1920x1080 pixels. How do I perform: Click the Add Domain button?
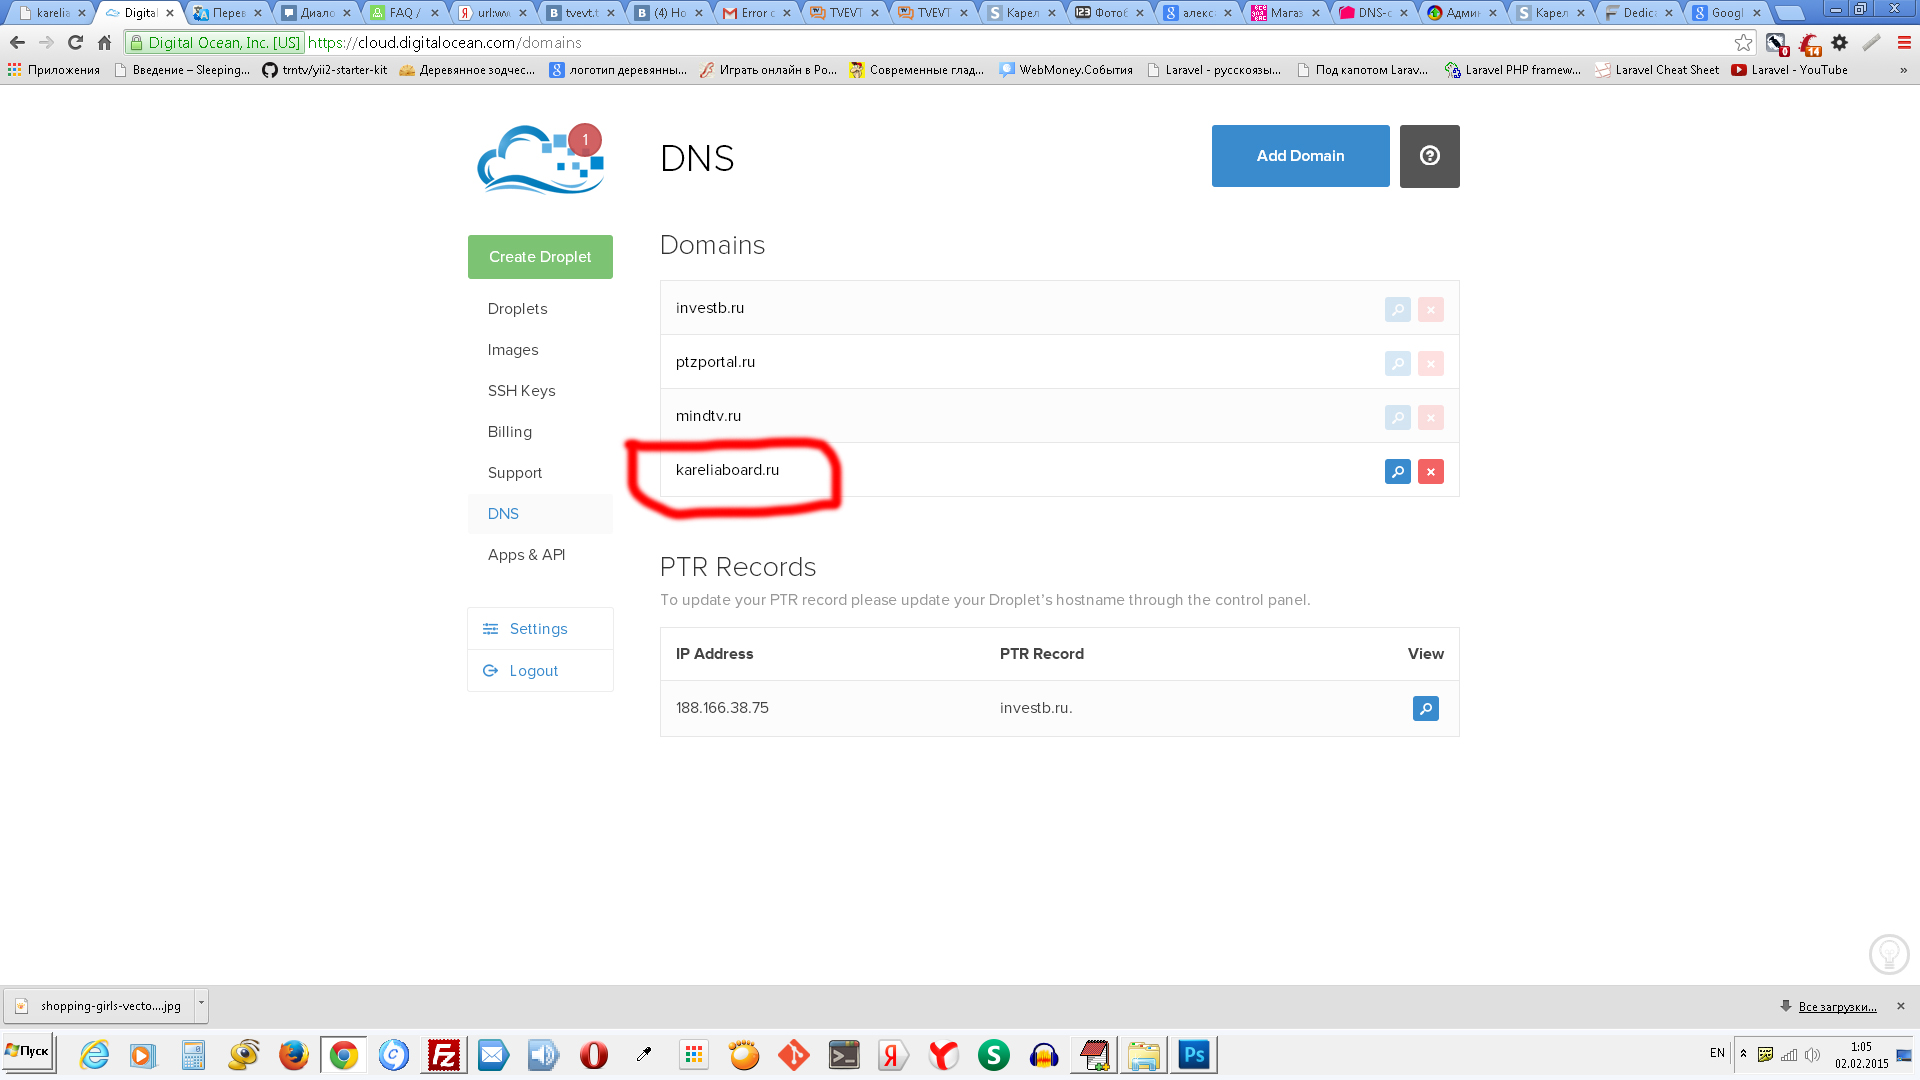point(1300,156)
